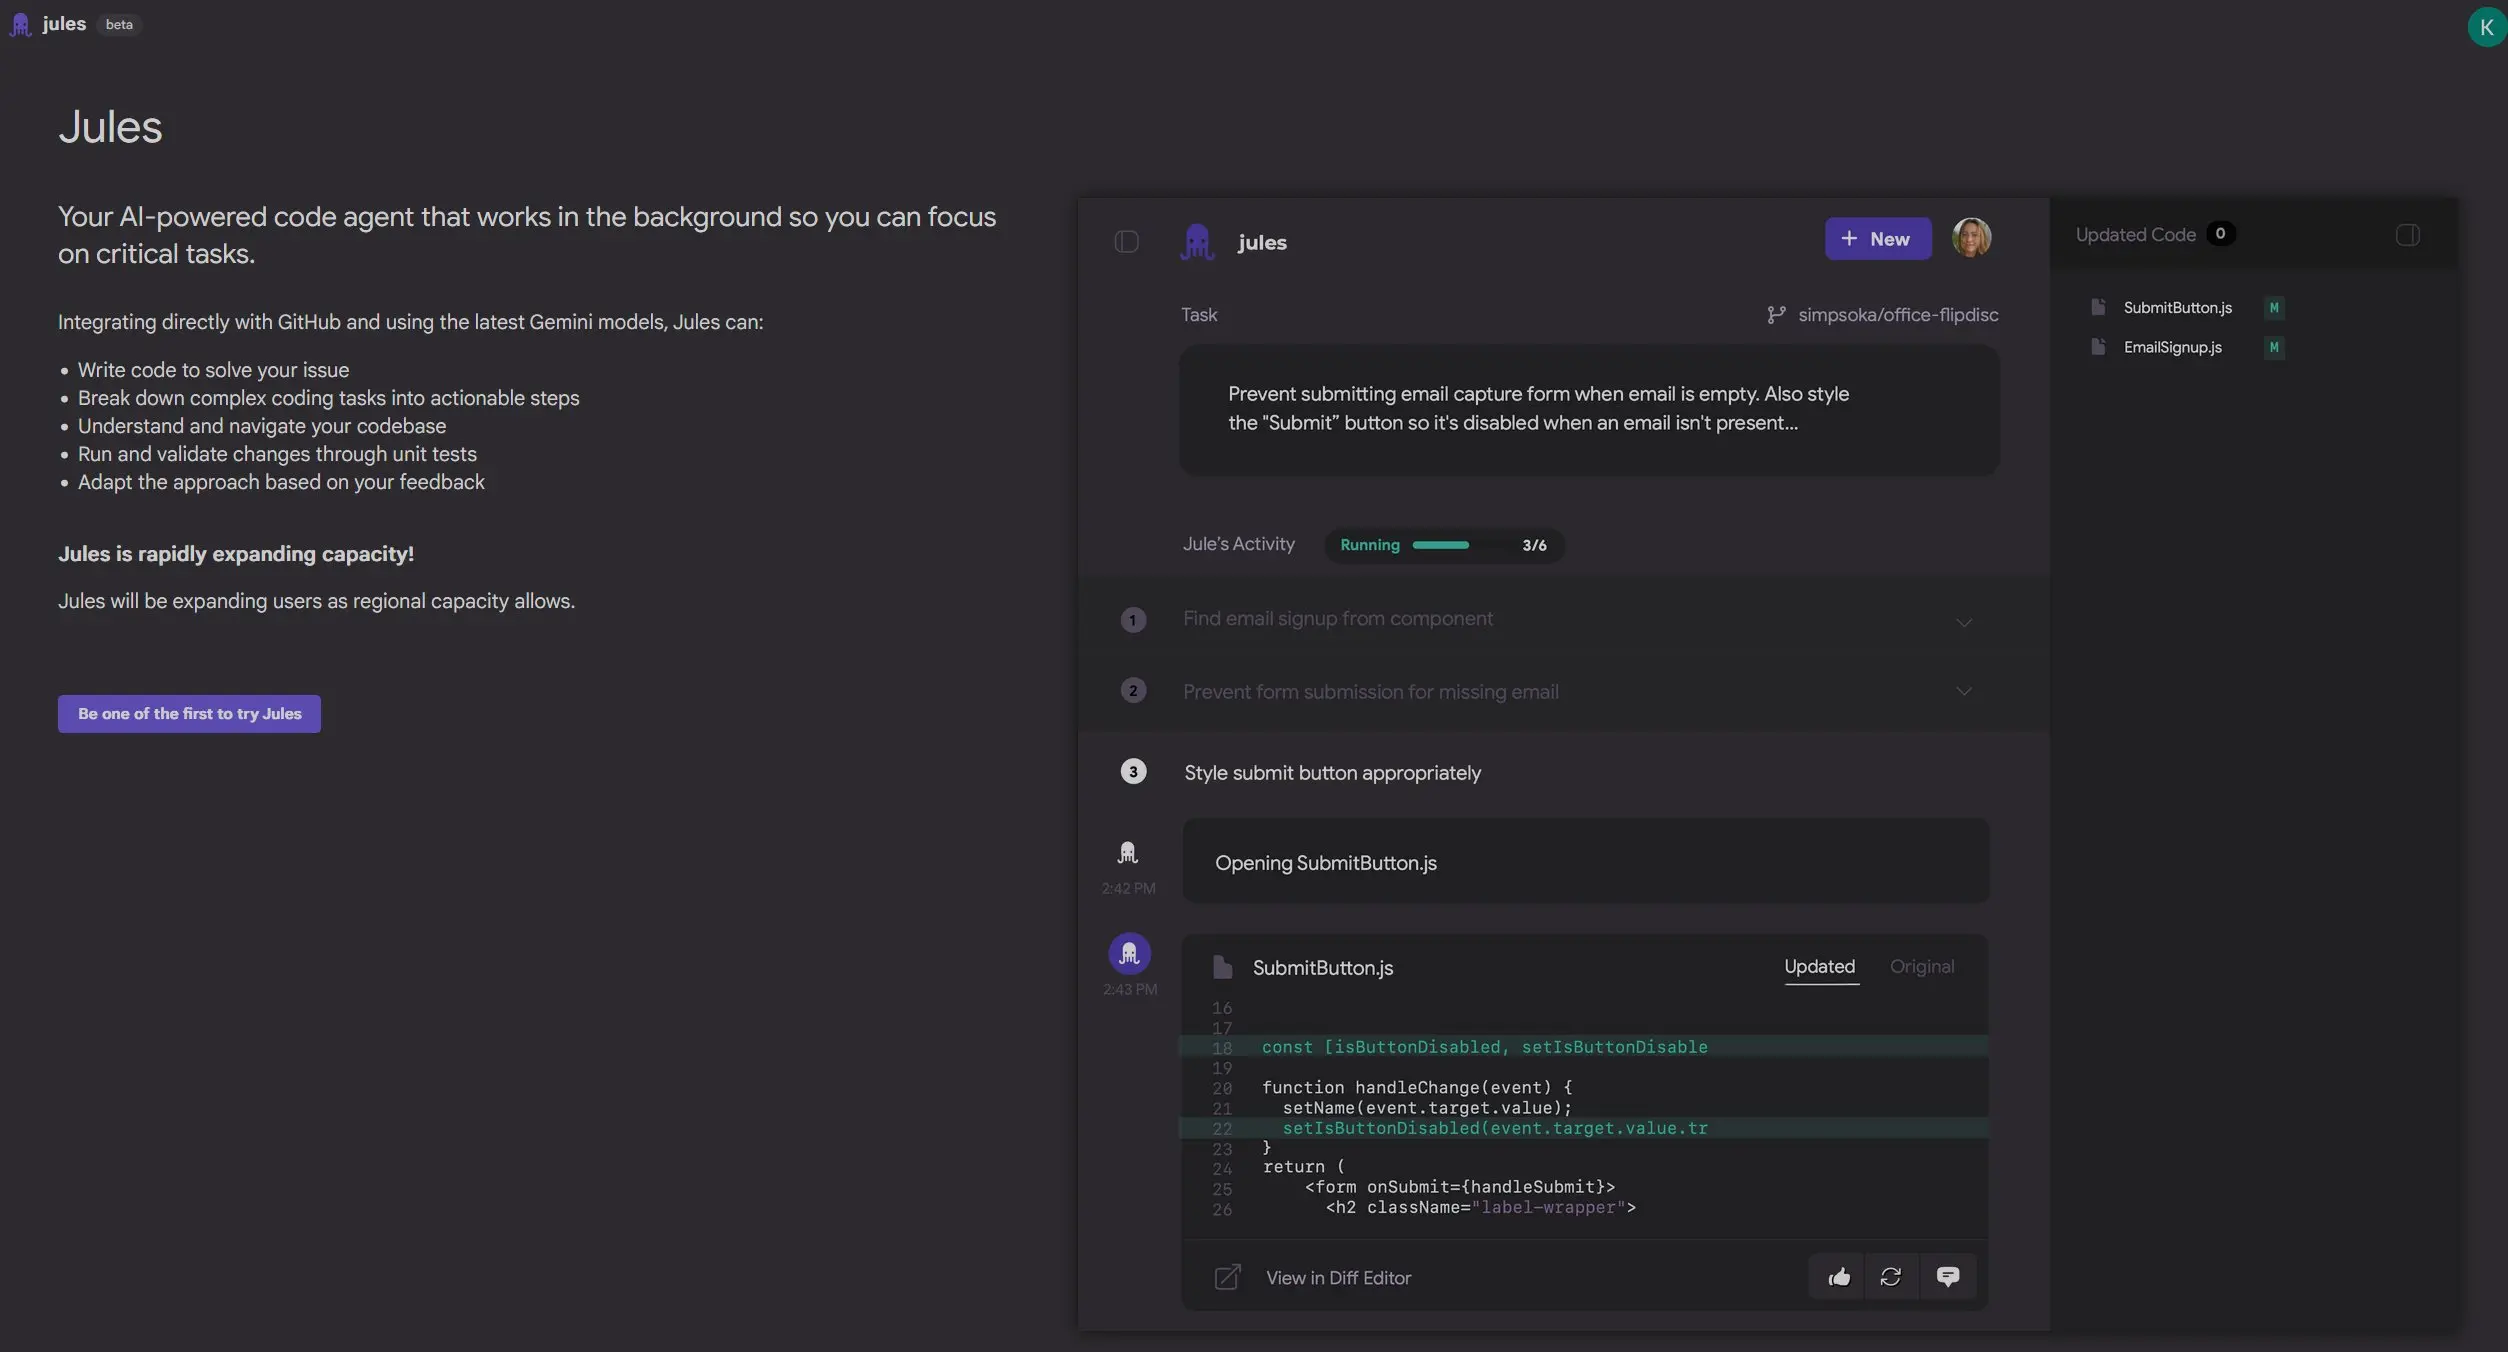Toggle the Updated Code panel collapse icon
Viewport: 2508px width, 1352px height.
(2407, 235)
